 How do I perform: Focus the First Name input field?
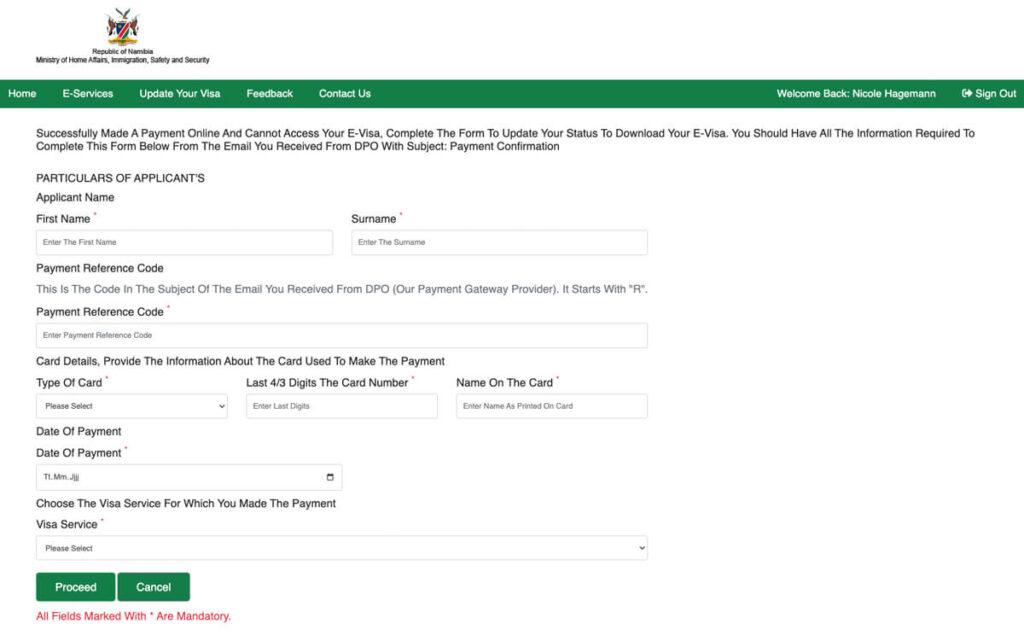click(x=184, y=242)
